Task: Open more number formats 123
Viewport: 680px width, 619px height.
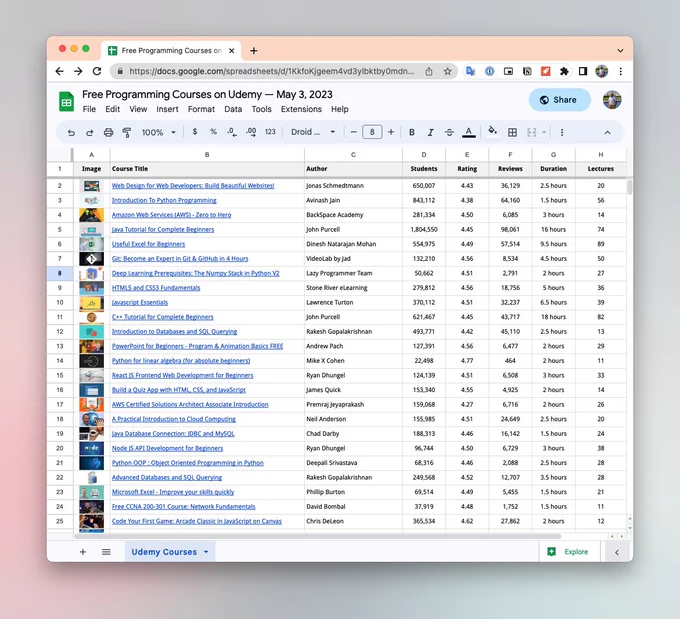Action: point(270,131)
